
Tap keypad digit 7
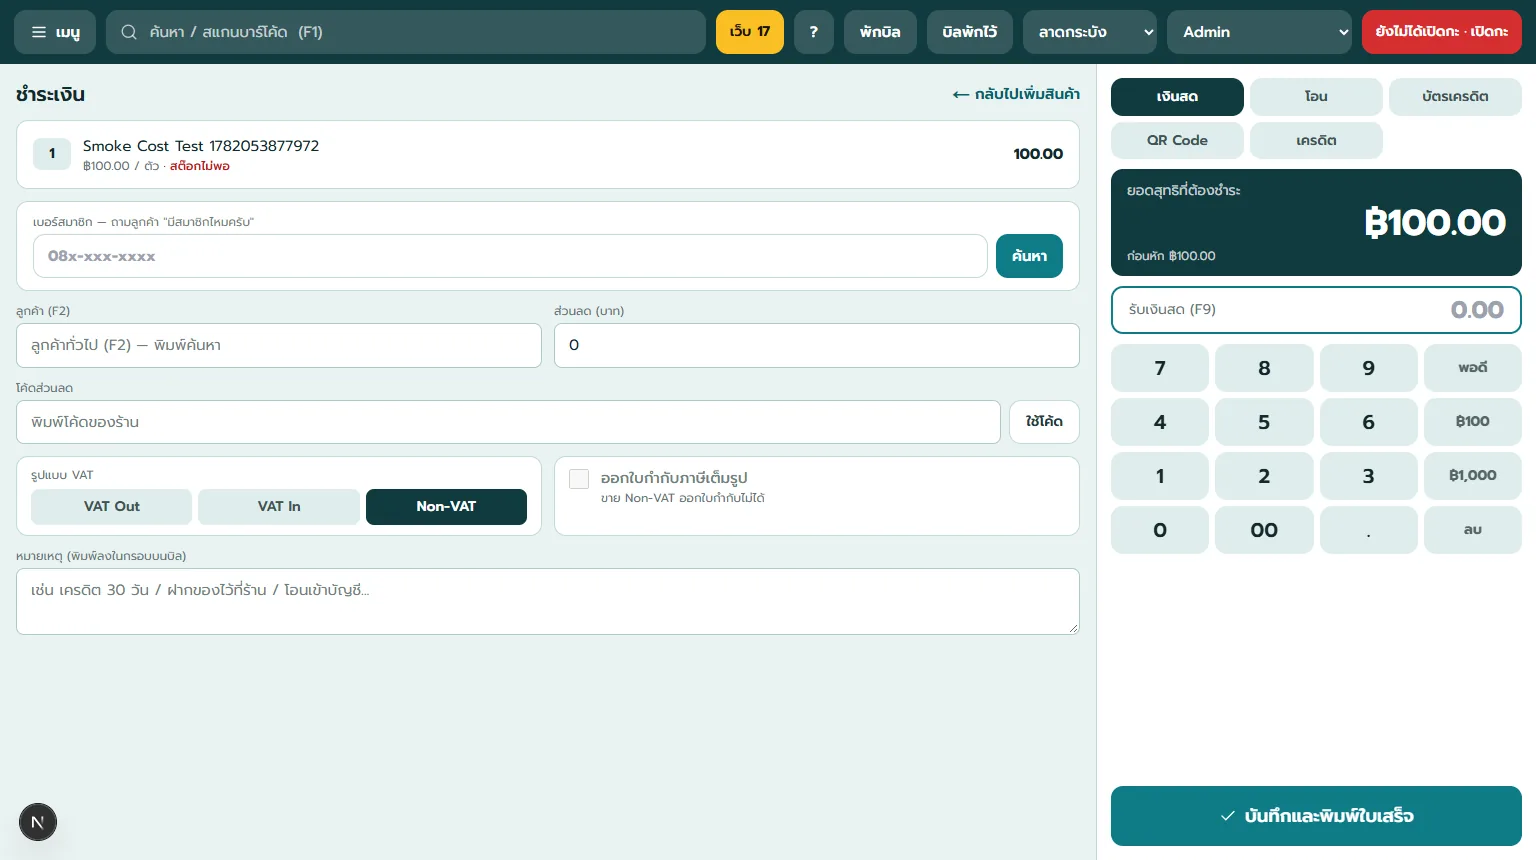point(1160,368)
